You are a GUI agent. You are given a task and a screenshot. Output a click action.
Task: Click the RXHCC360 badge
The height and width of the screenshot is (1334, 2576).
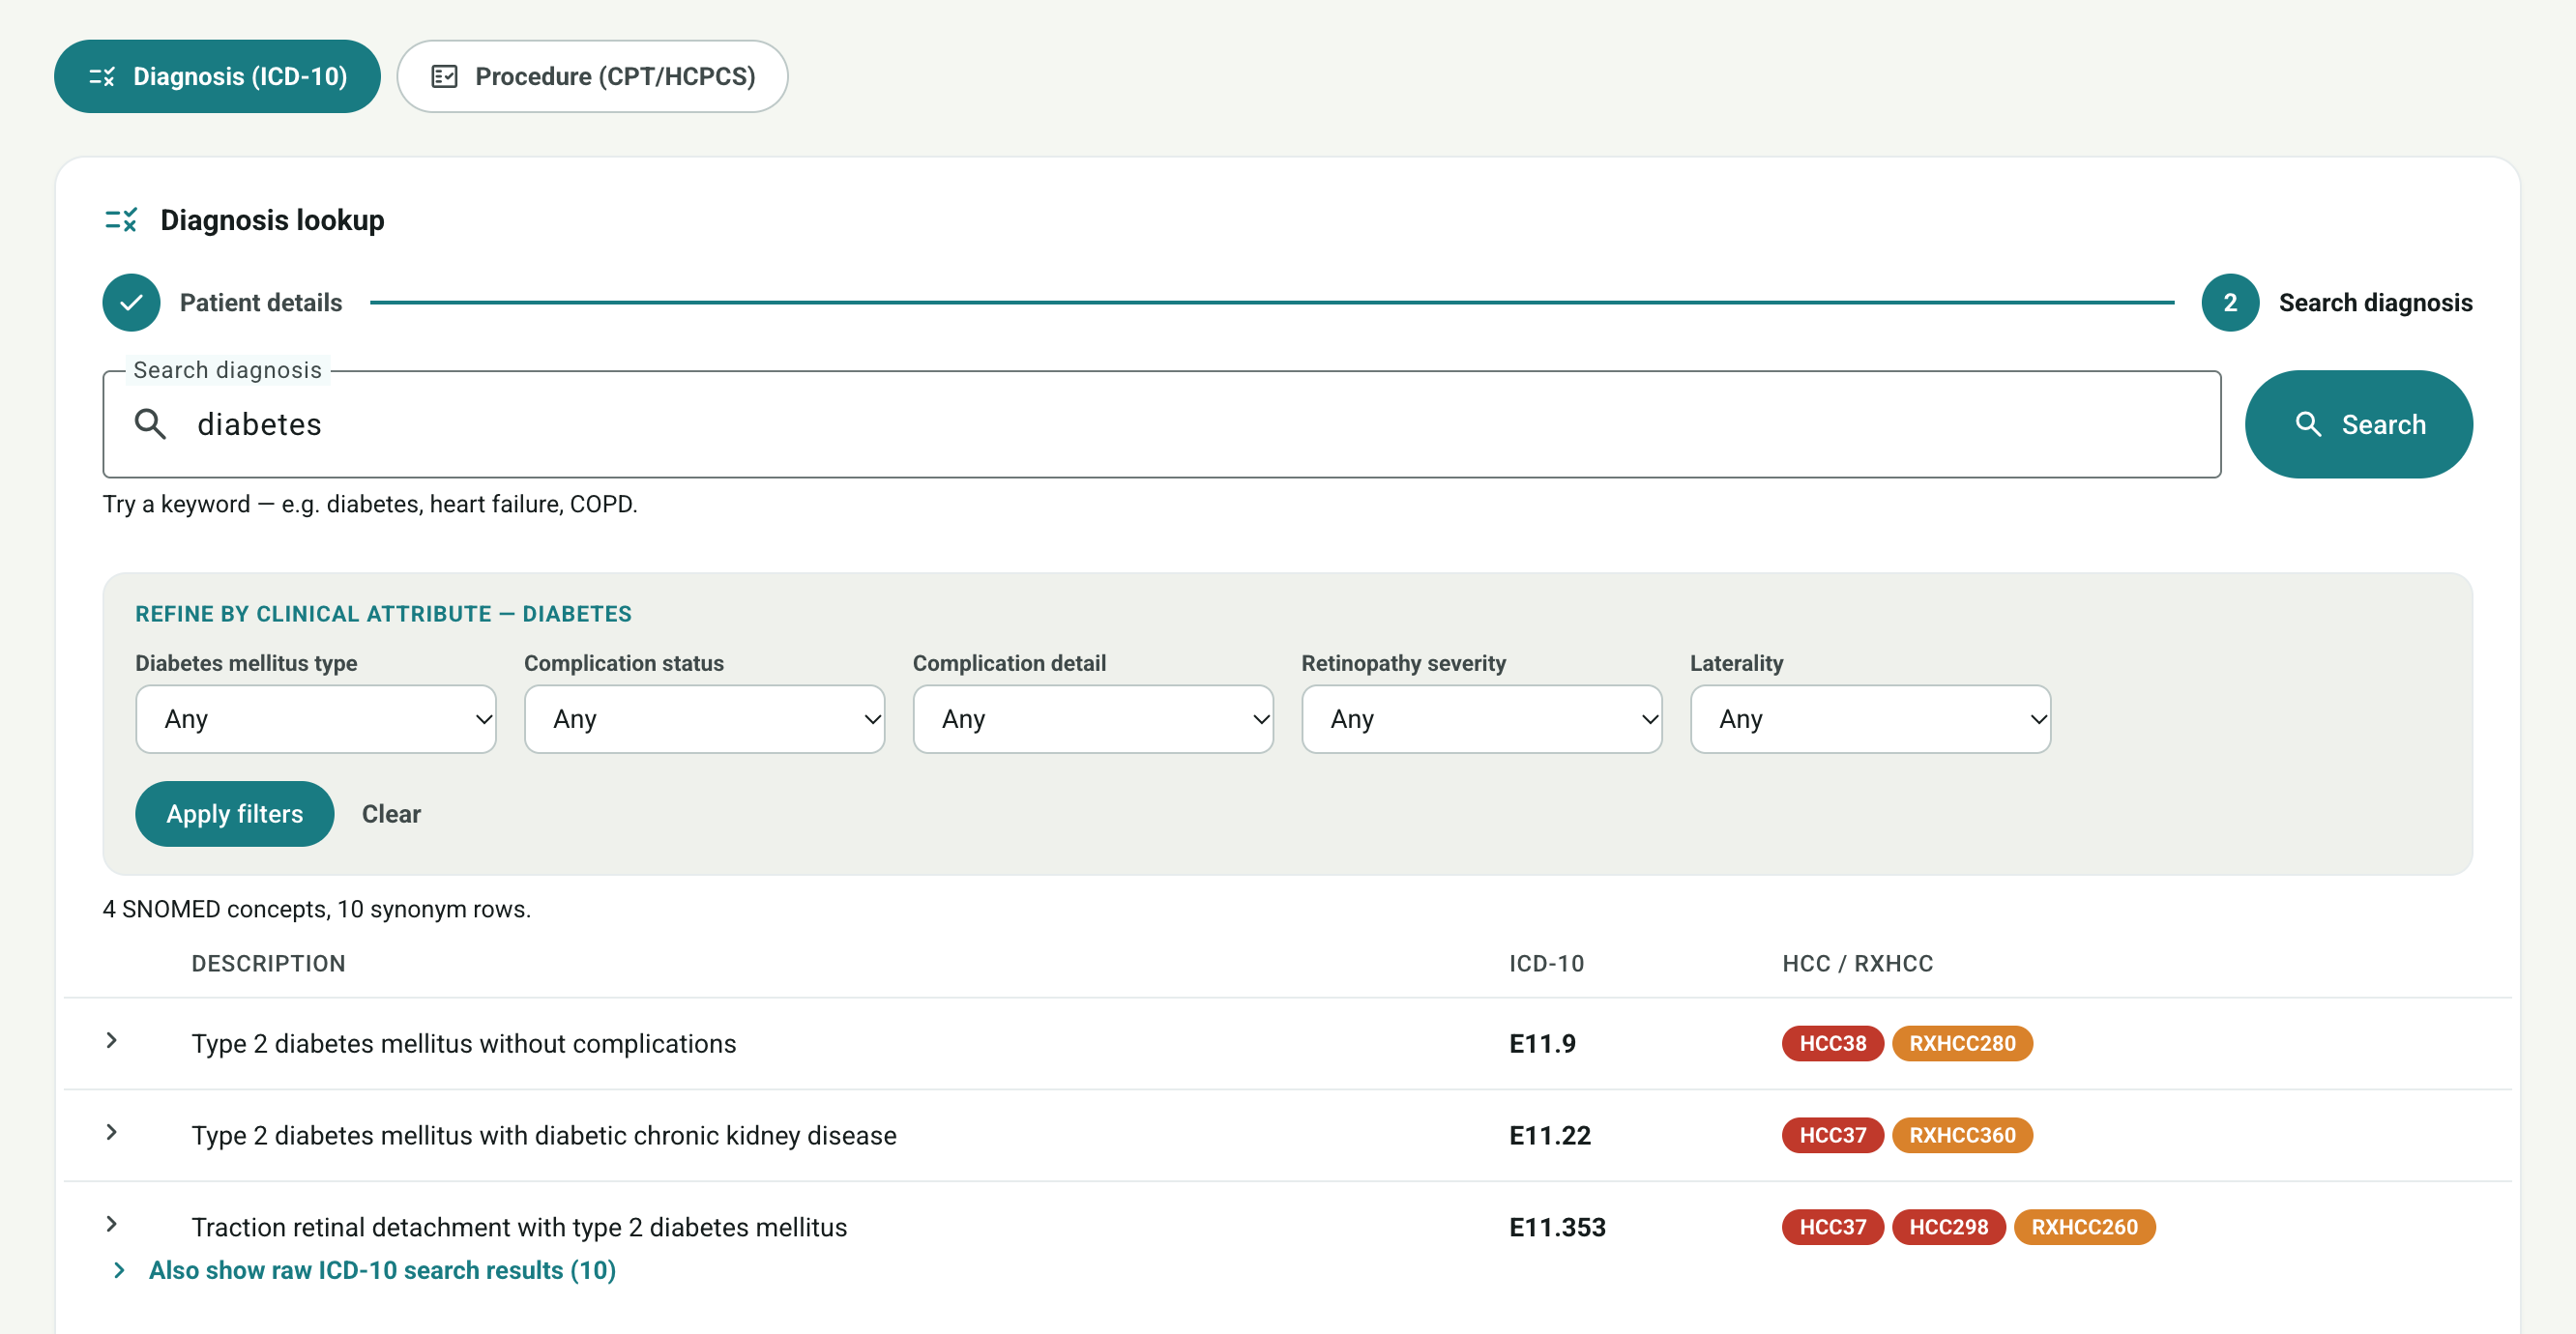(1962, 1136)
